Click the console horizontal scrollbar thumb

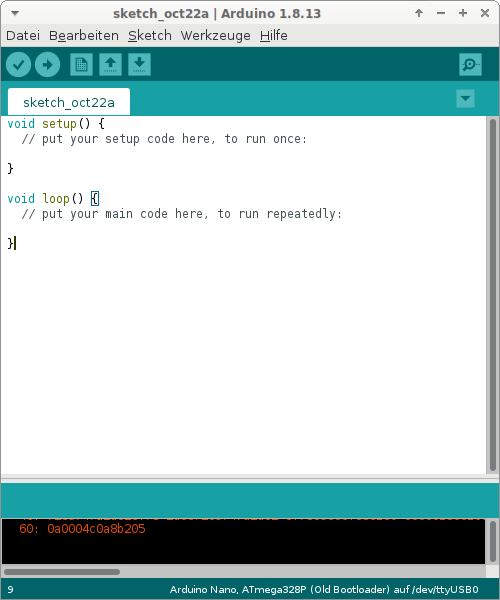point(62,572)
